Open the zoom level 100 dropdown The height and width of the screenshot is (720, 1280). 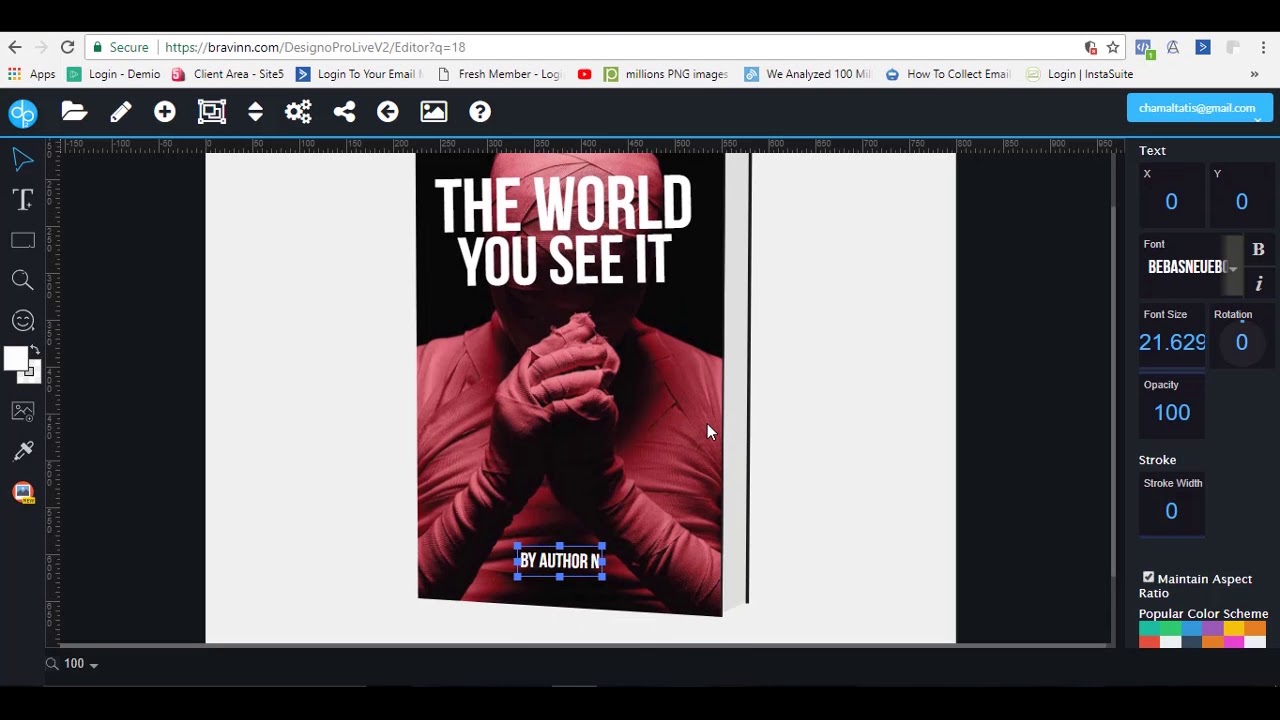pos(81,664)
